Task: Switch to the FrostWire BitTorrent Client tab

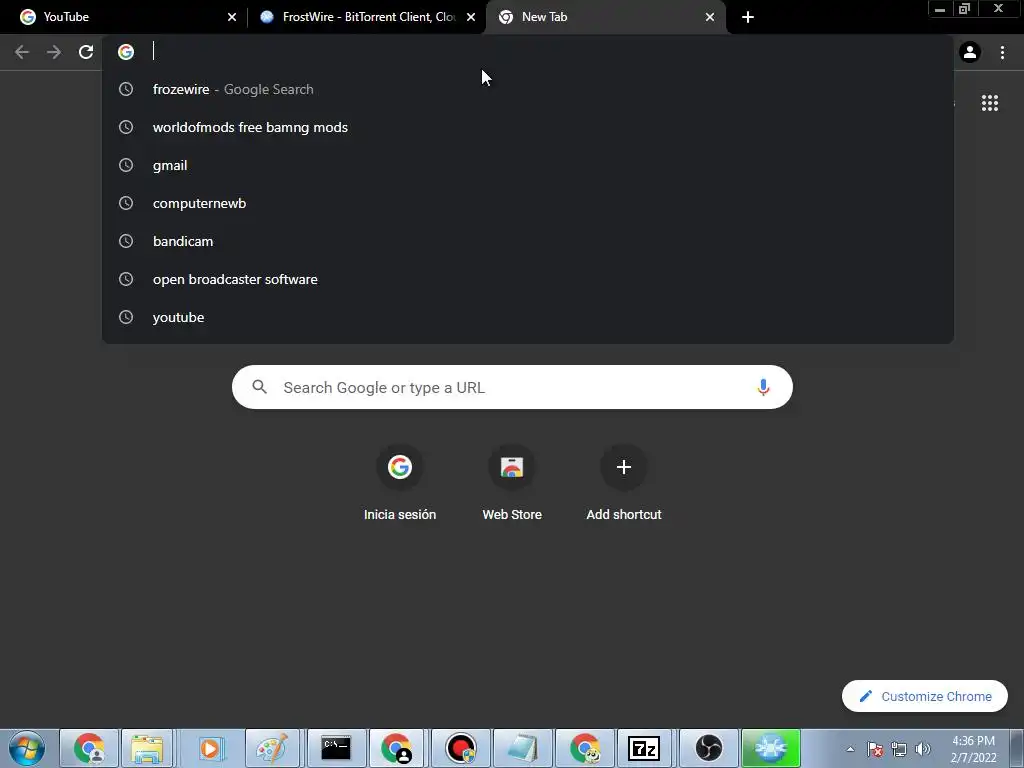Action: tap(366, 17)
